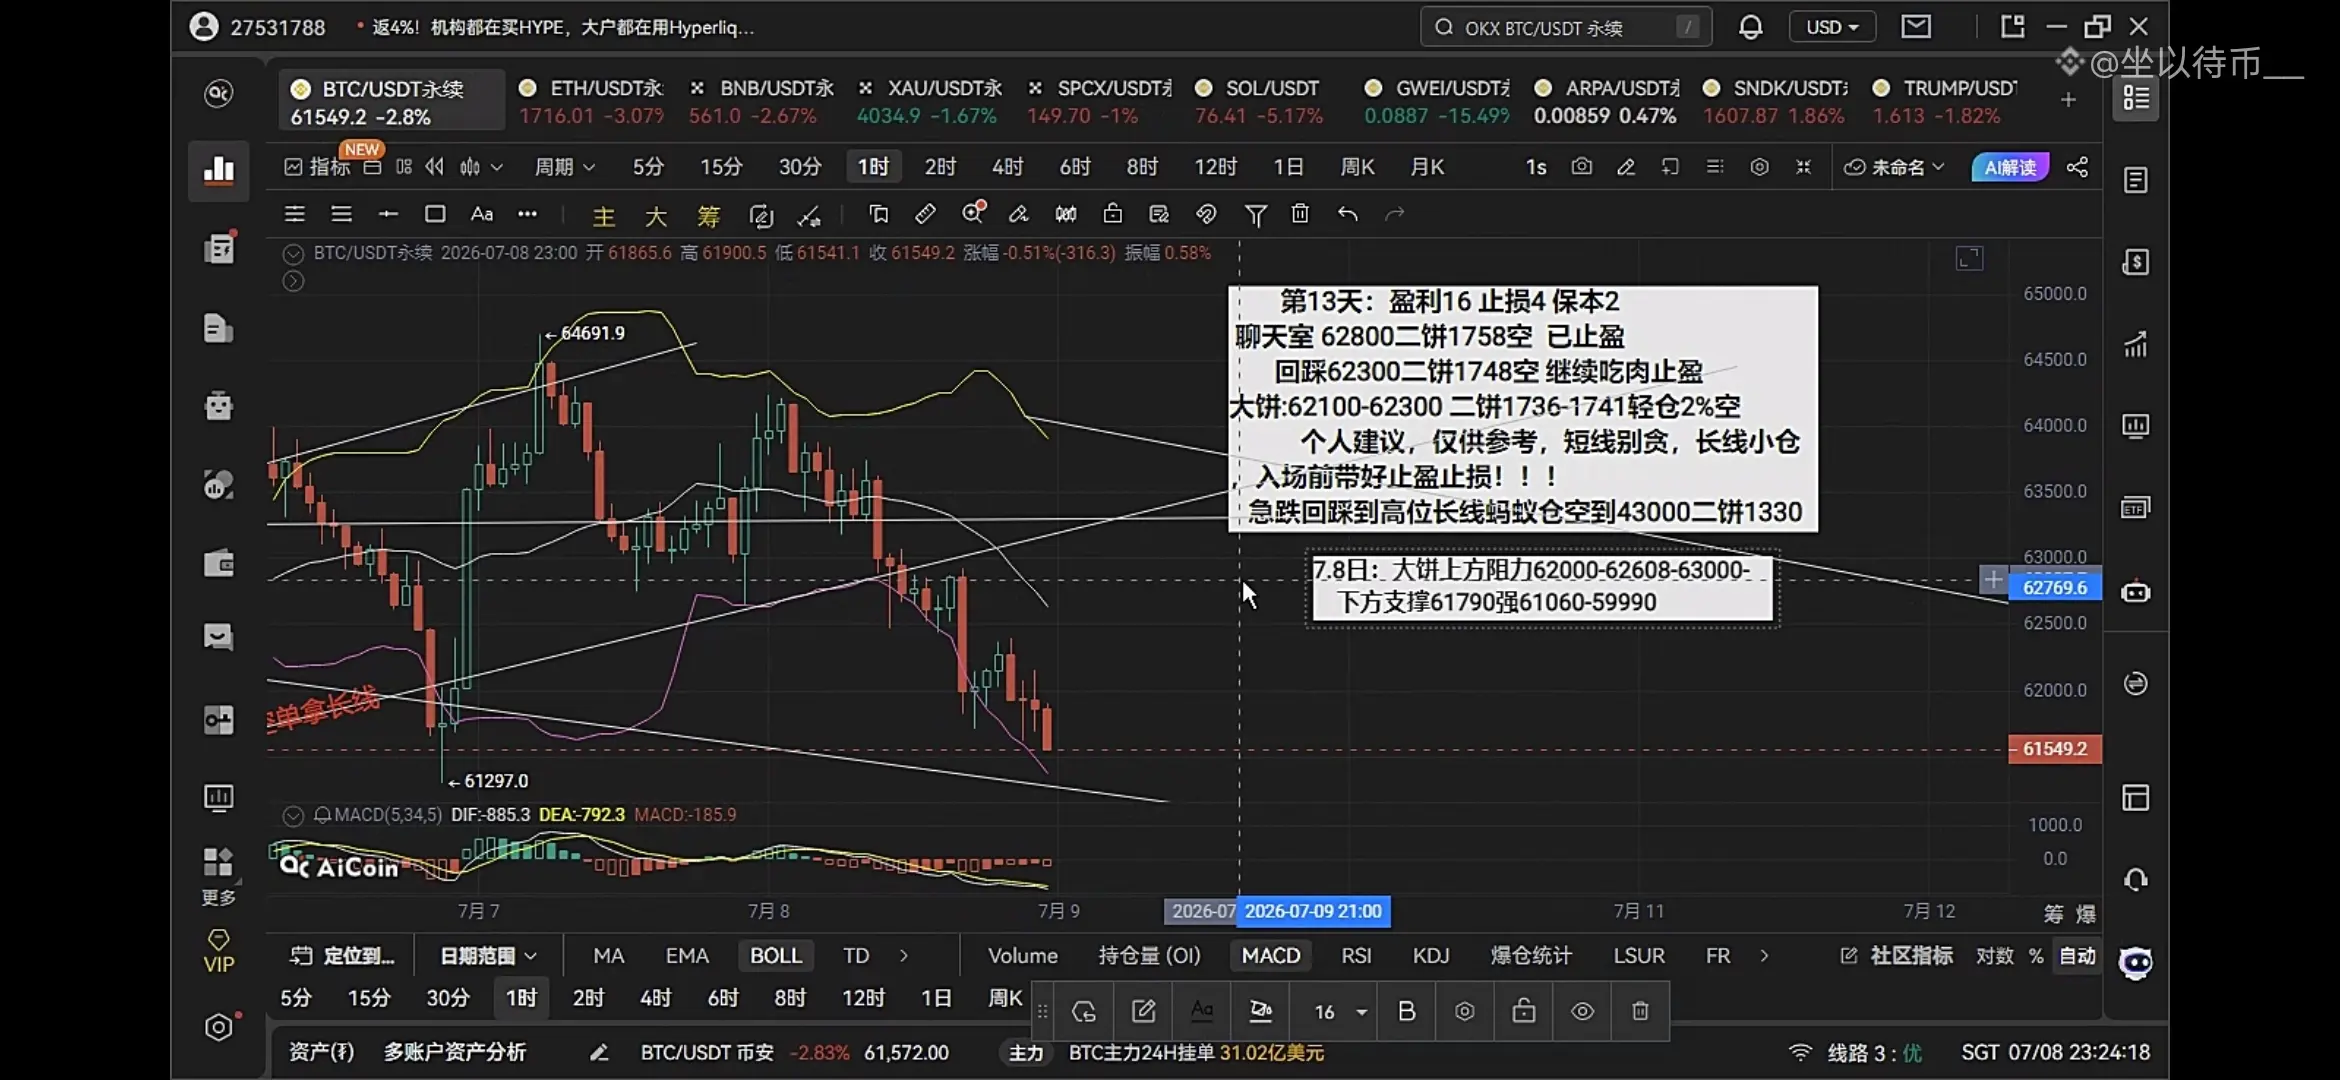
Task: Click the AiCoin logo icon in the left sidebar
Action: [218, 94]
